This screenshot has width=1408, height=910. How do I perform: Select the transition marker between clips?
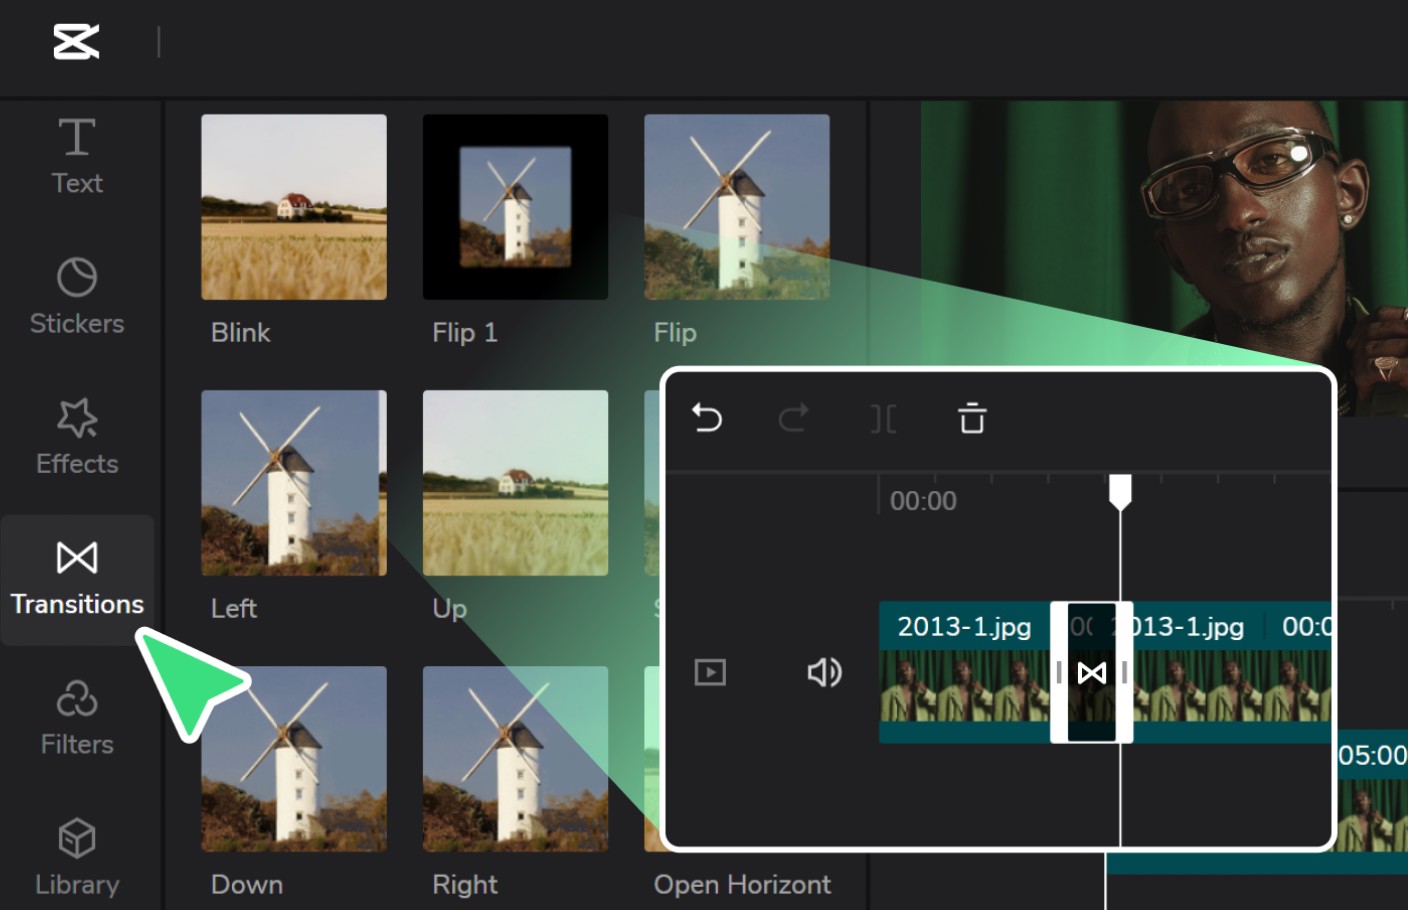coord(1091,673)
